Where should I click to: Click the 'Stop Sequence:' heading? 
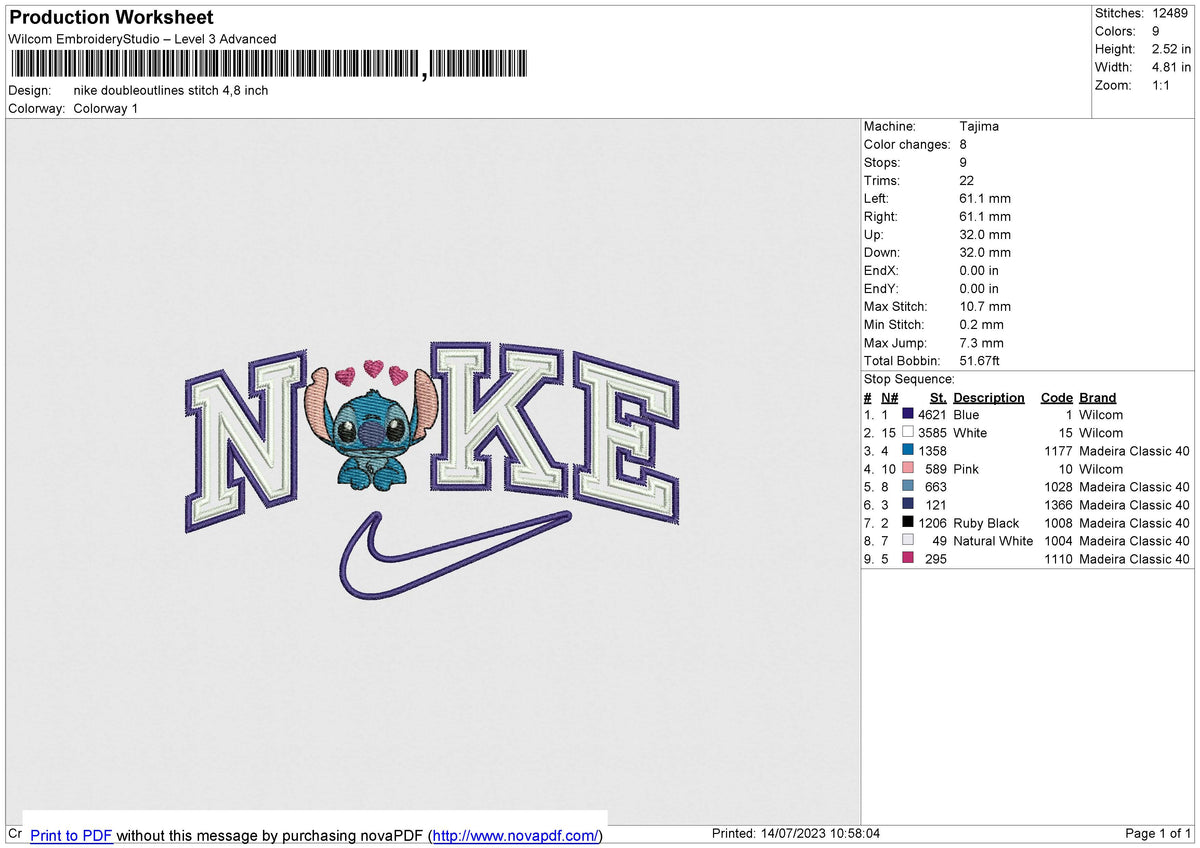(909, 379)
